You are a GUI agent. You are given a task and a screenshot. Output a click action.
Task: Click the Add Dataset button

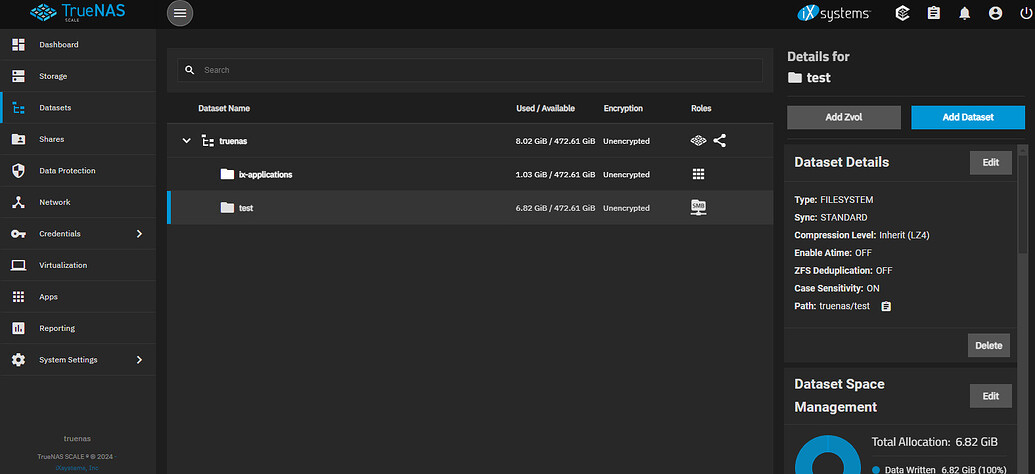pyautogui.click(x=968, y=117)
